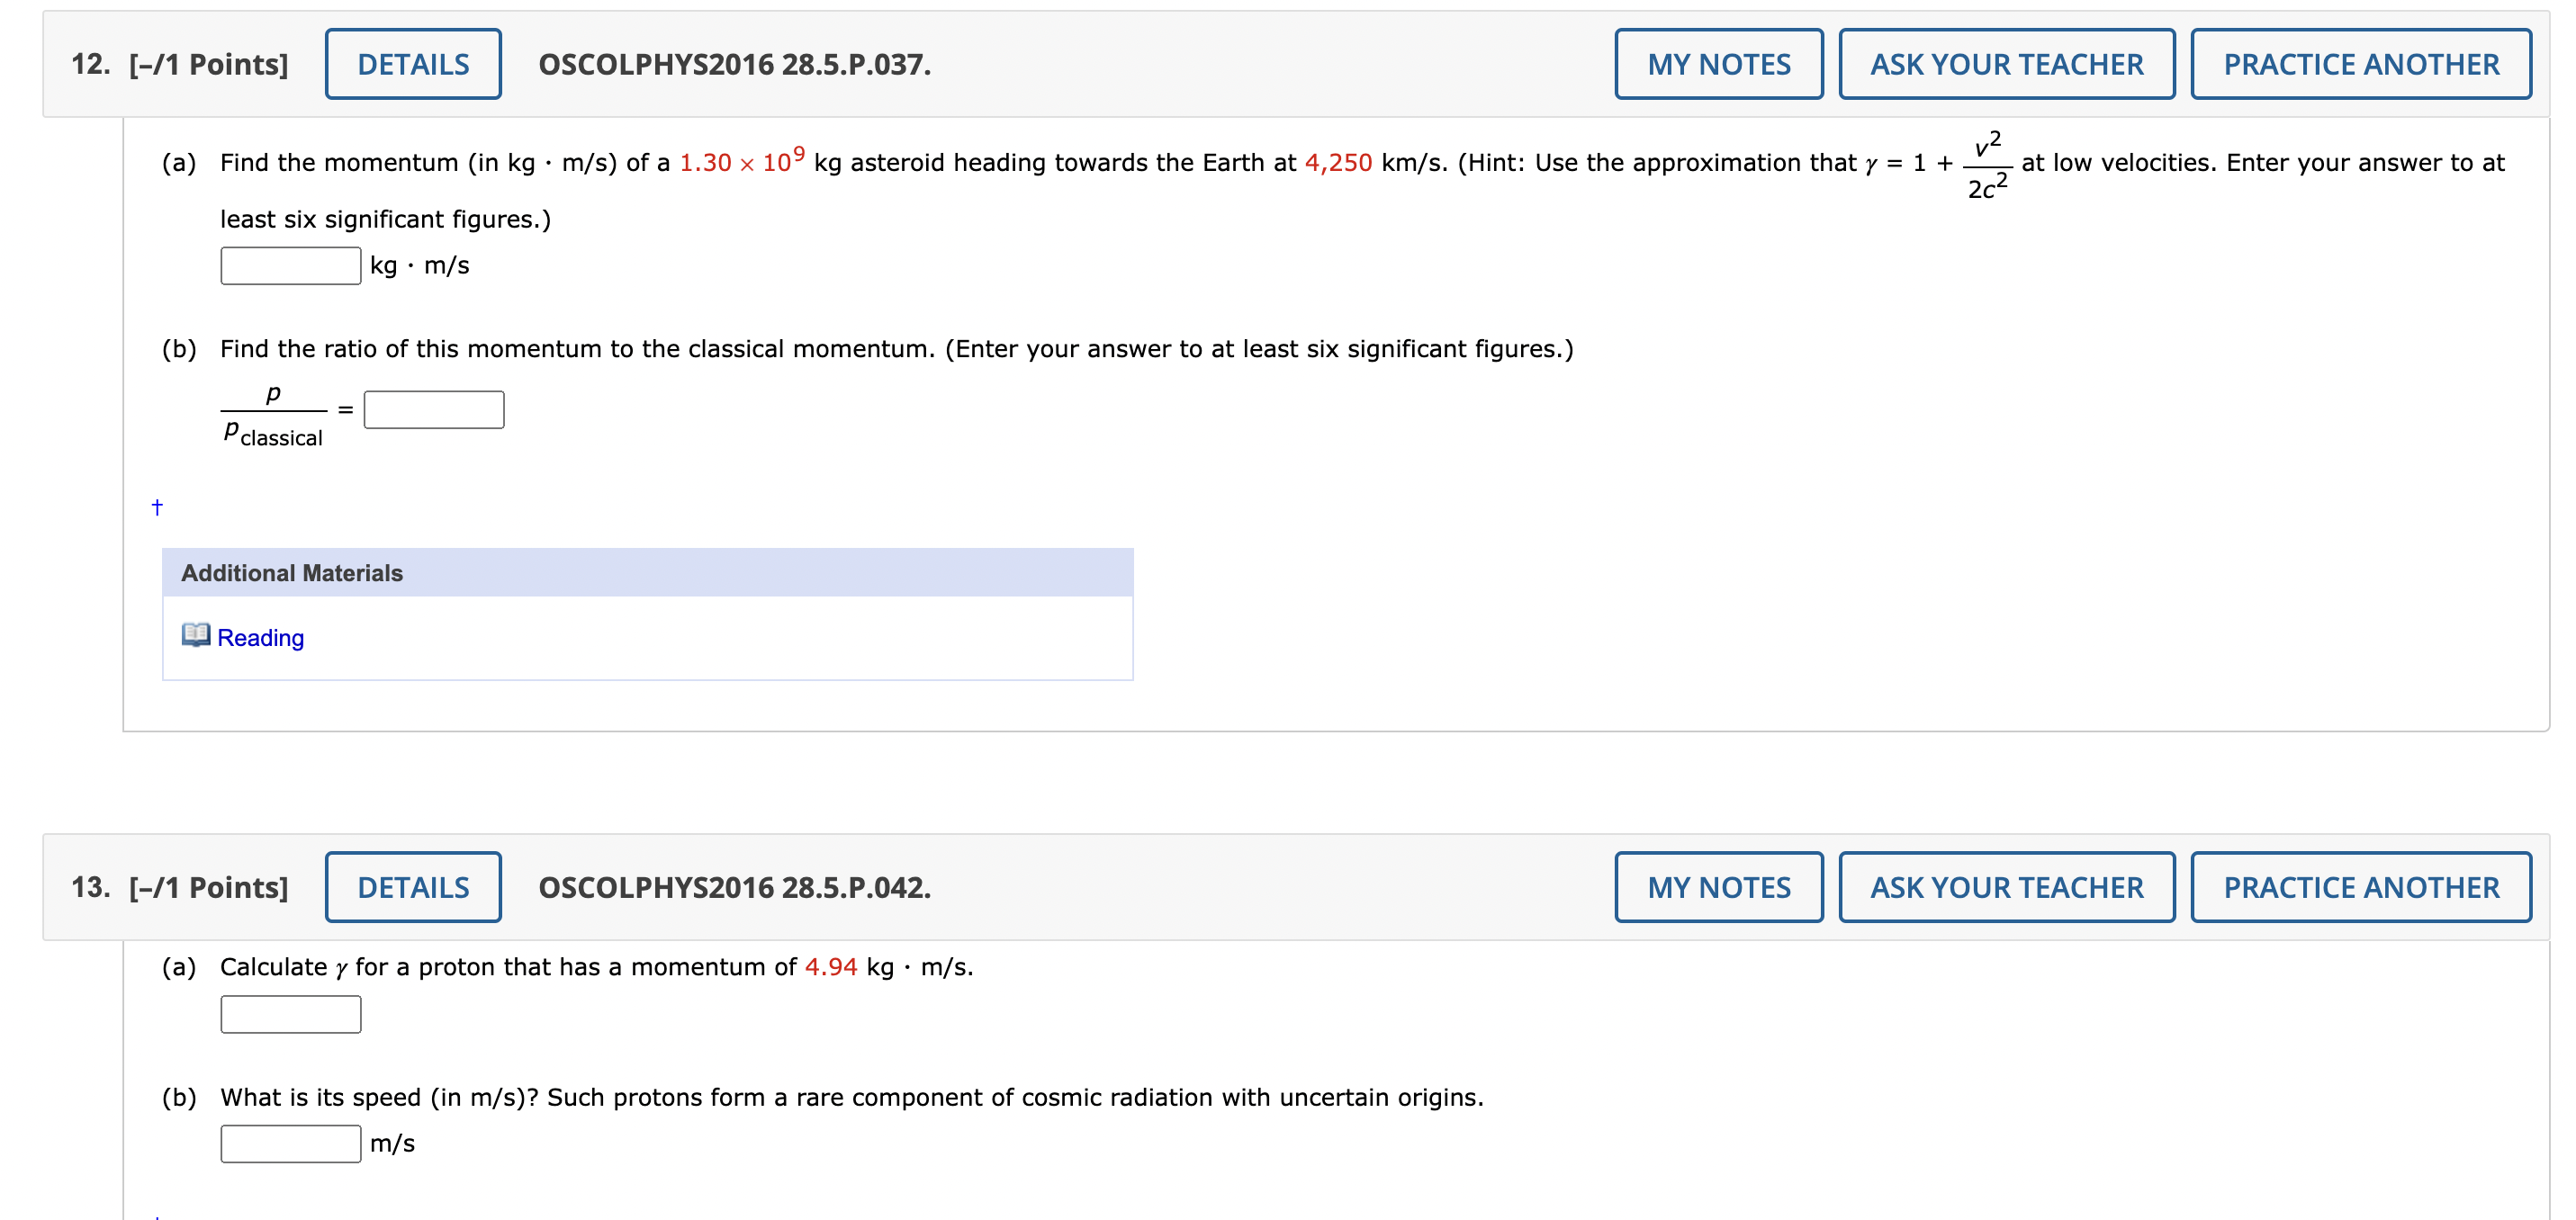2576x1220 pixels.
Task: Click the gamma answer box in problem 13a
Action: (289, 1014)
